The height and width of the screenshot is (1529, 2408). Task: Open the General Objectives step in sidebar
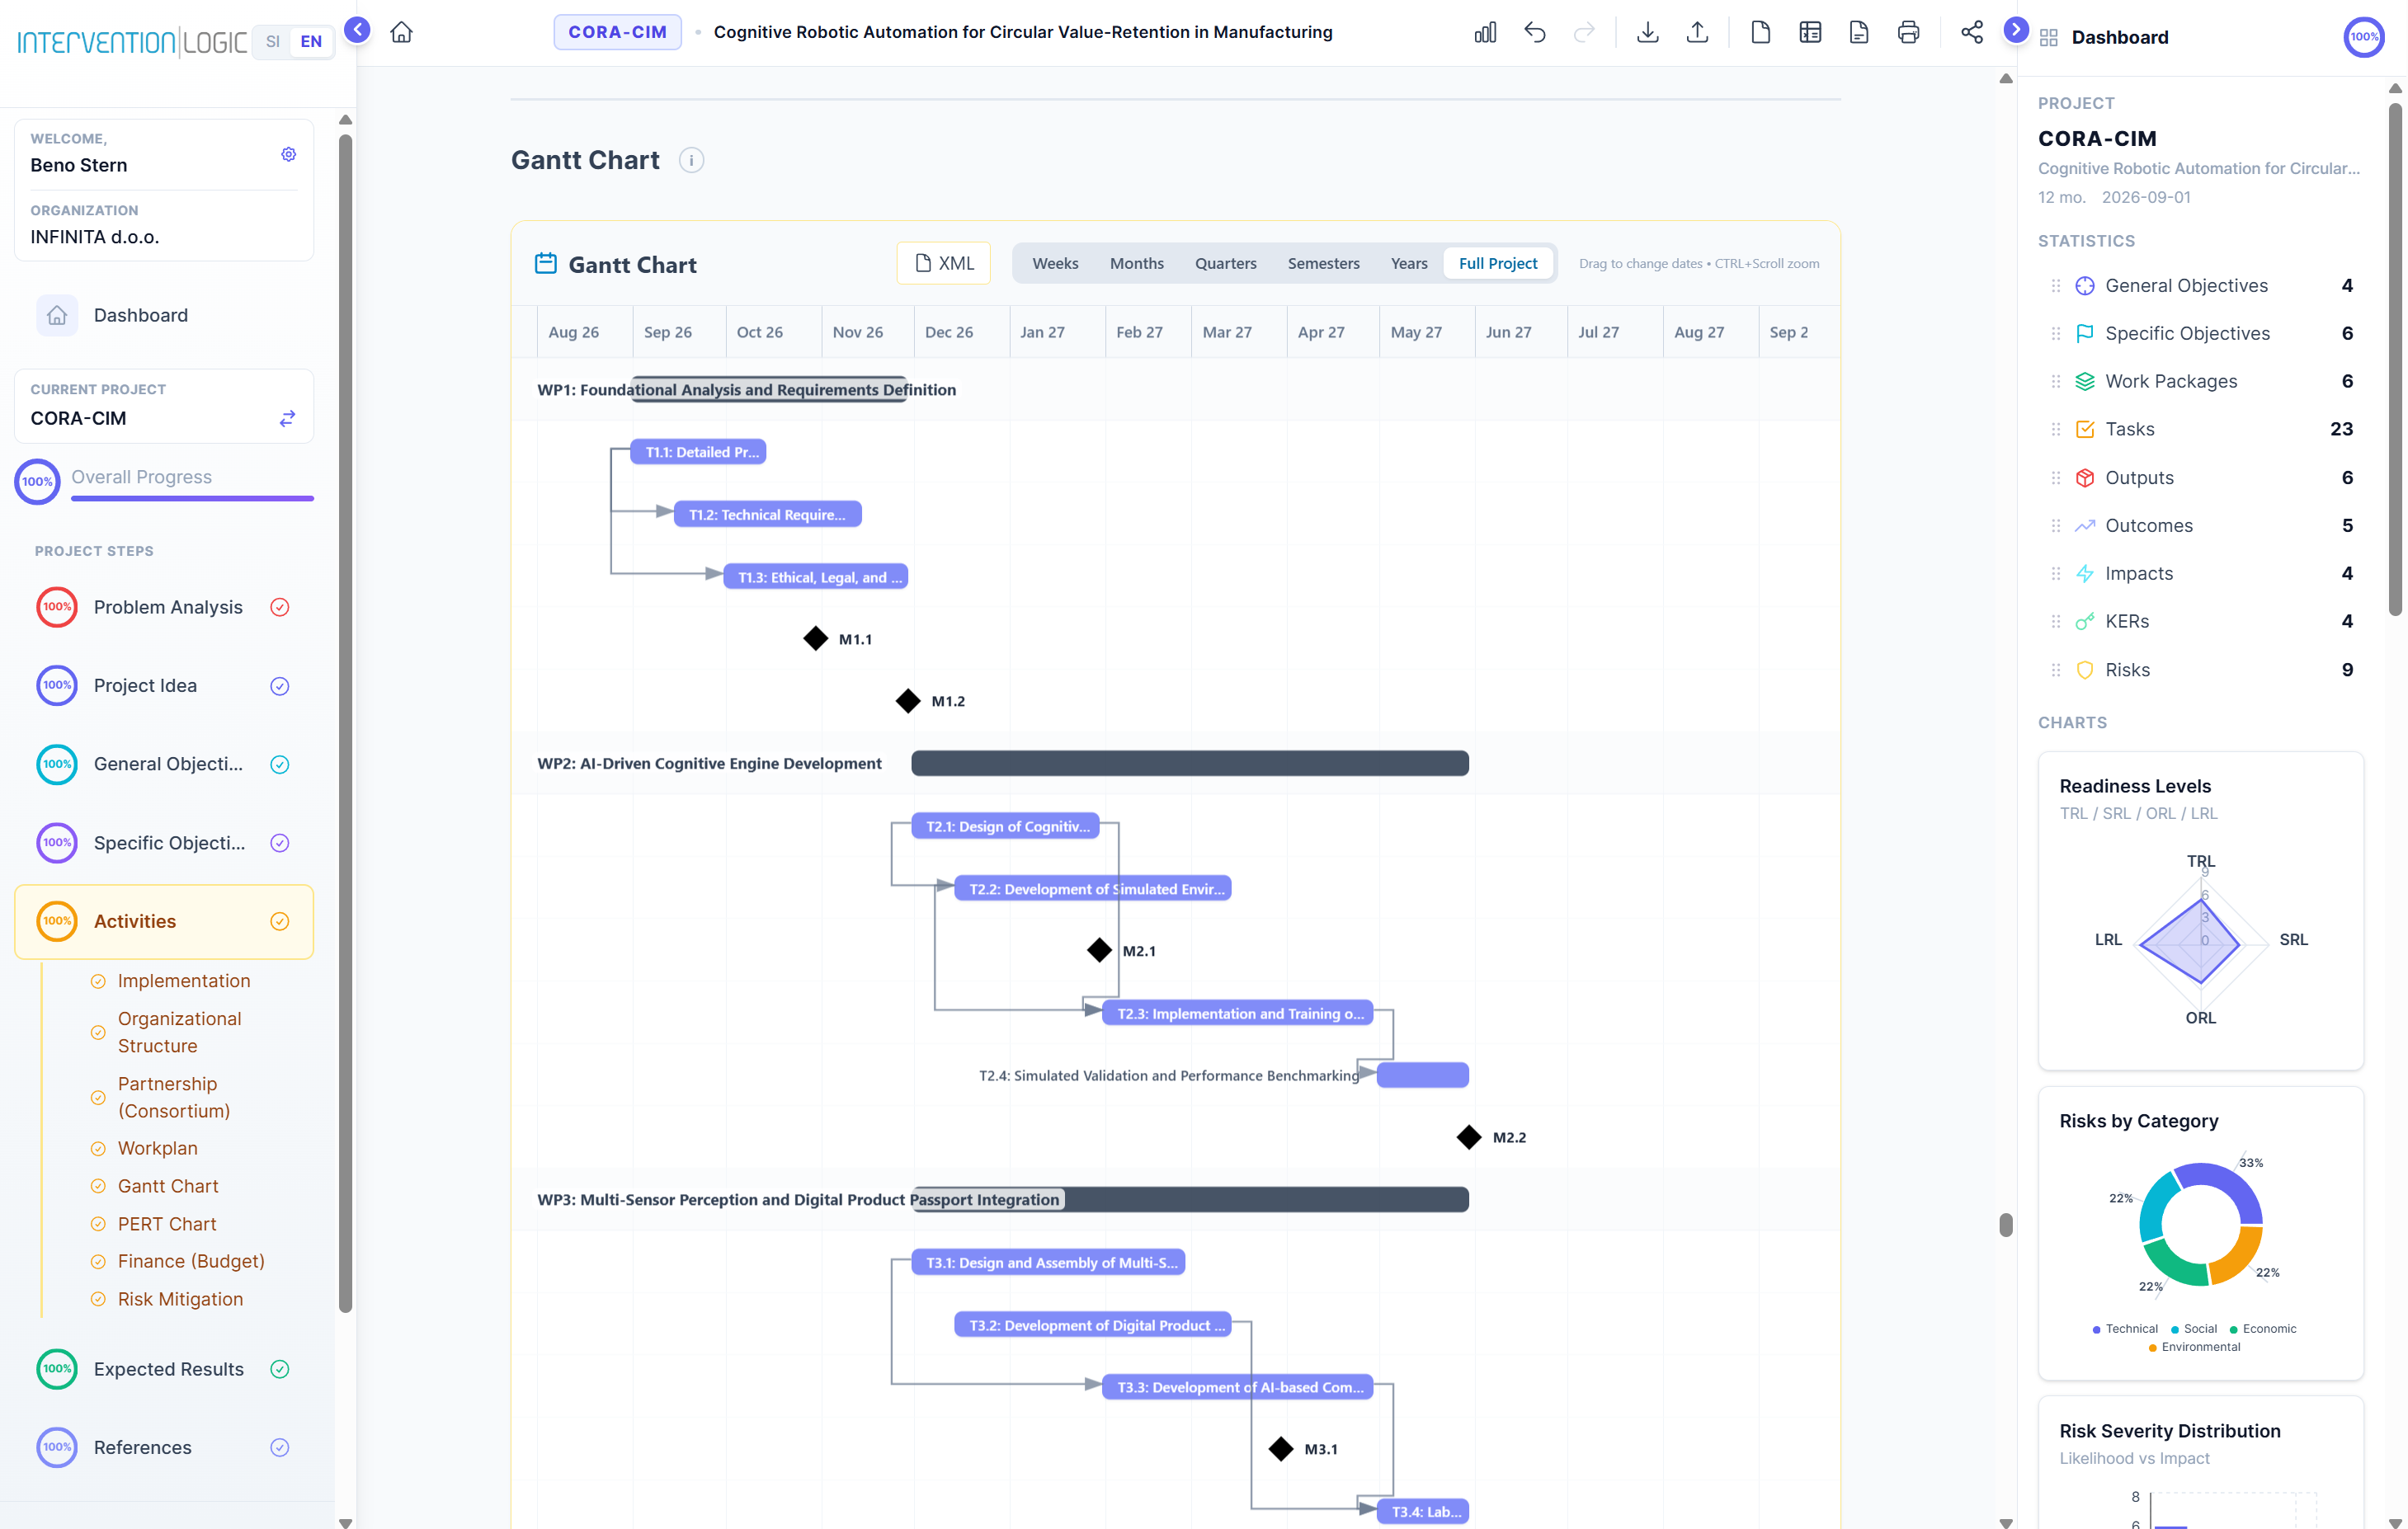click(x=164, y=764)
